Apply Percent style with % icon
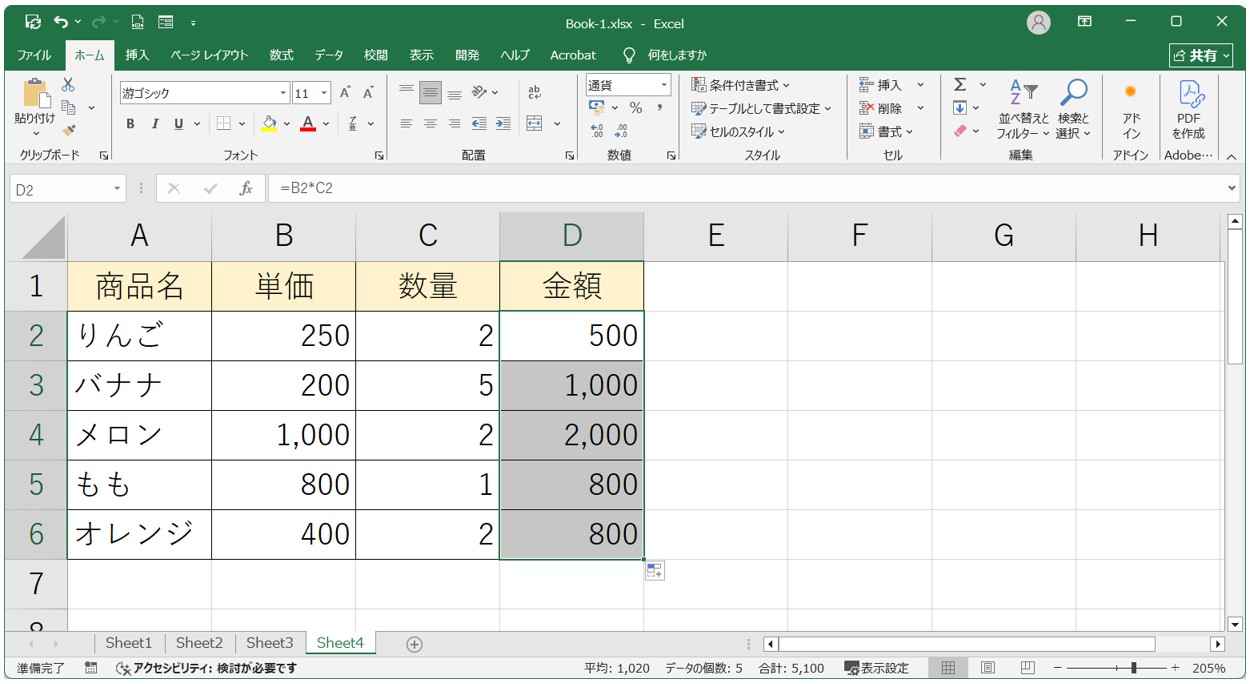The width and height of the screenshot is (1251, 684). [x=635, y=108]
